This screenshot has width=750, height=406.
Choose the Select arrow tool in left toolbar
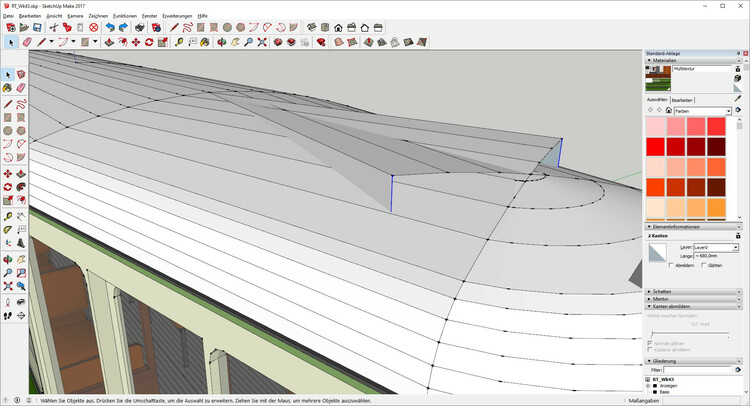tap(8, 74)
